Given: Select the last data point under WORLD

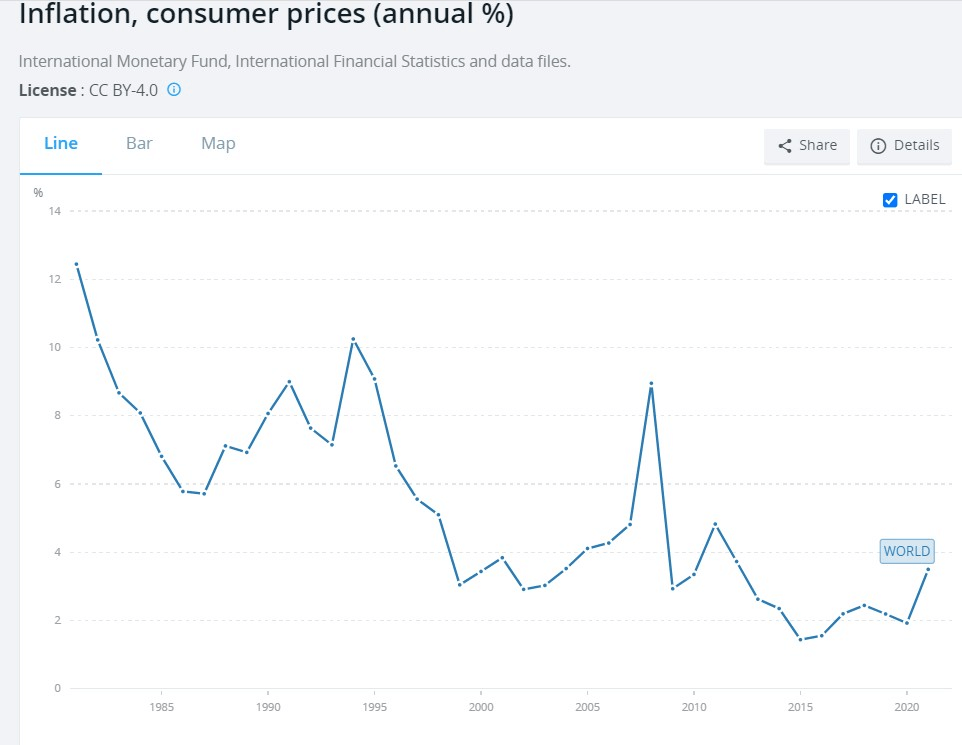Looking at the screenshot, I should [x=928, y=569].
